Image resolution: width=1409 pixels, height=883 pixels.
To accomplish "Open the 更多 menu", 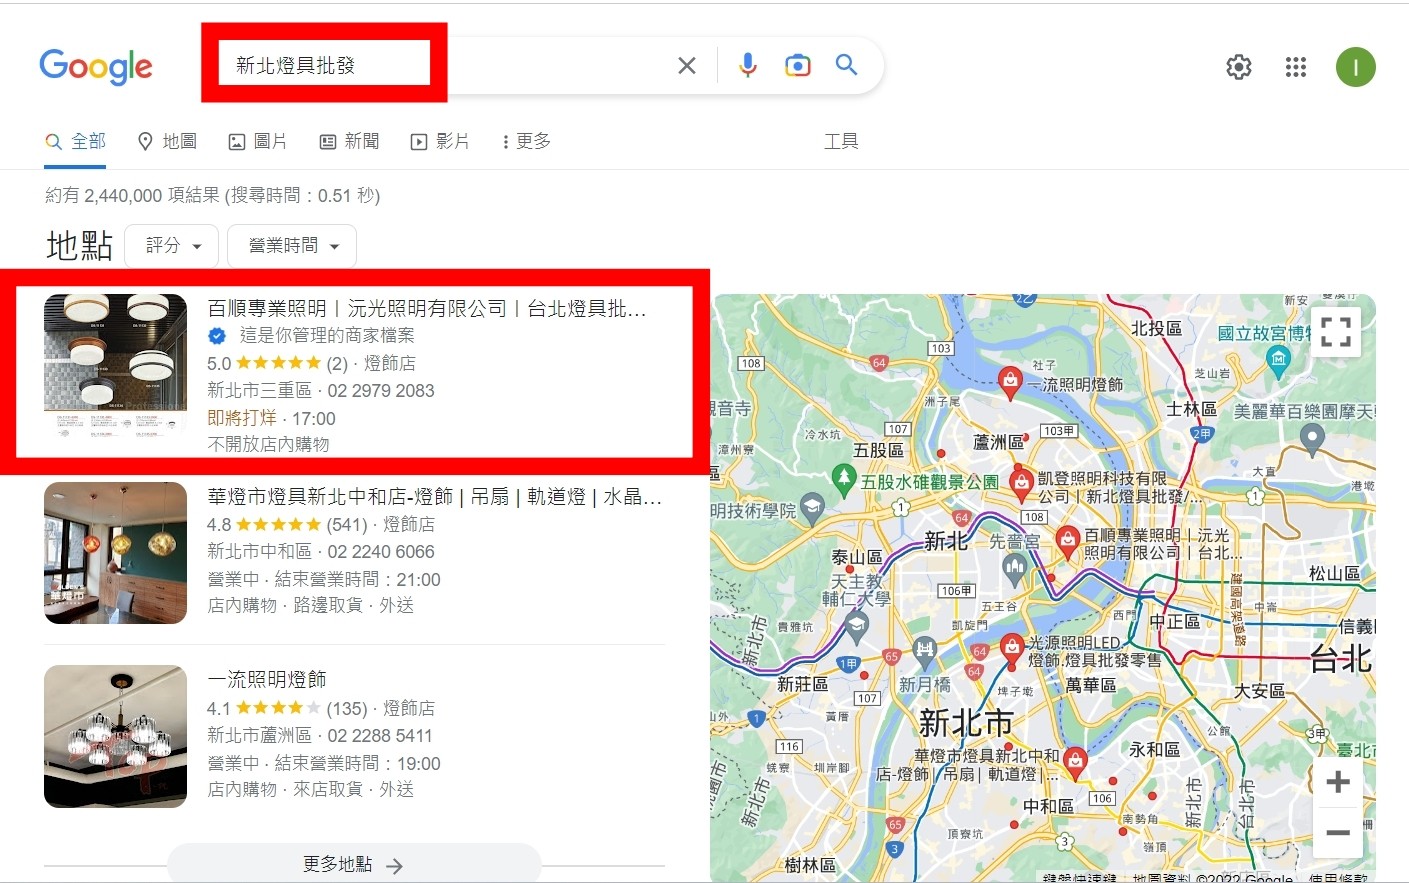I will click(x=526, y=141).
